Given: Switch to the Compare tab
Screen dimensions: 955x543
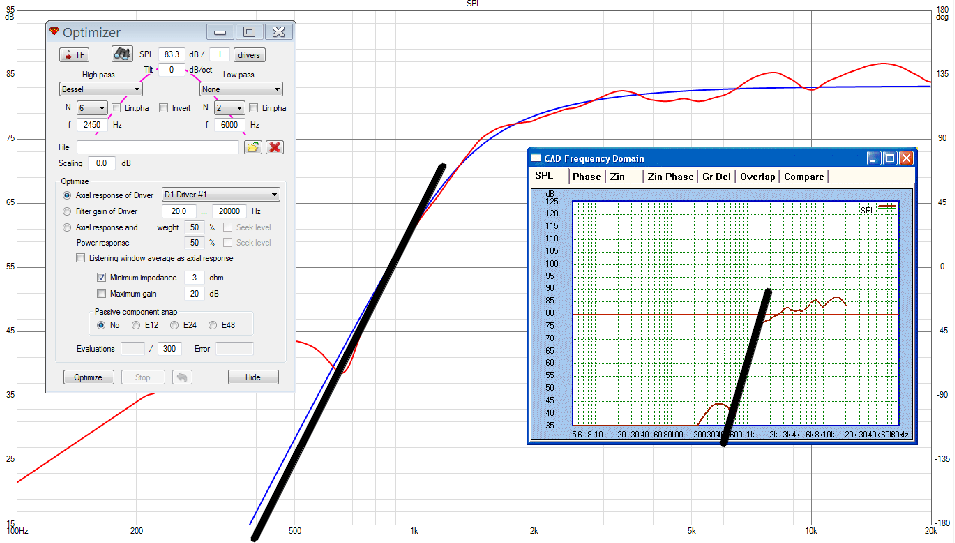Looking at the screenshot, I should tap(803, 177).
